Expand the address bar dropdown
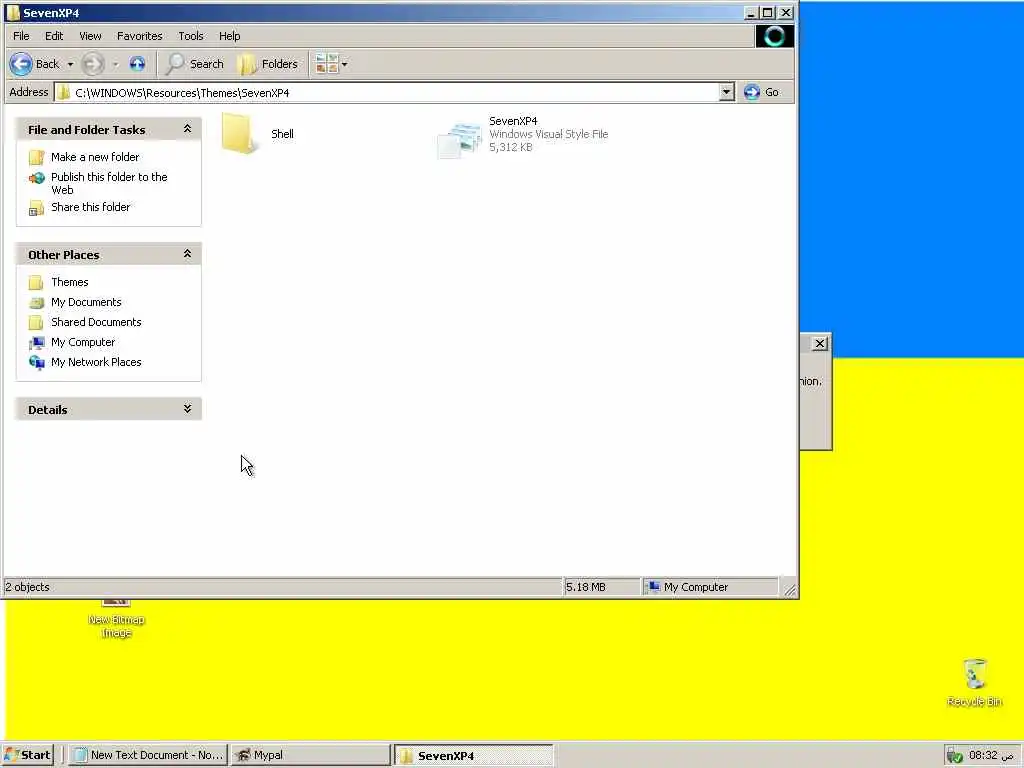Viewport: 1024px width, 768px height. pyautogui.click(x=727, y=93)
